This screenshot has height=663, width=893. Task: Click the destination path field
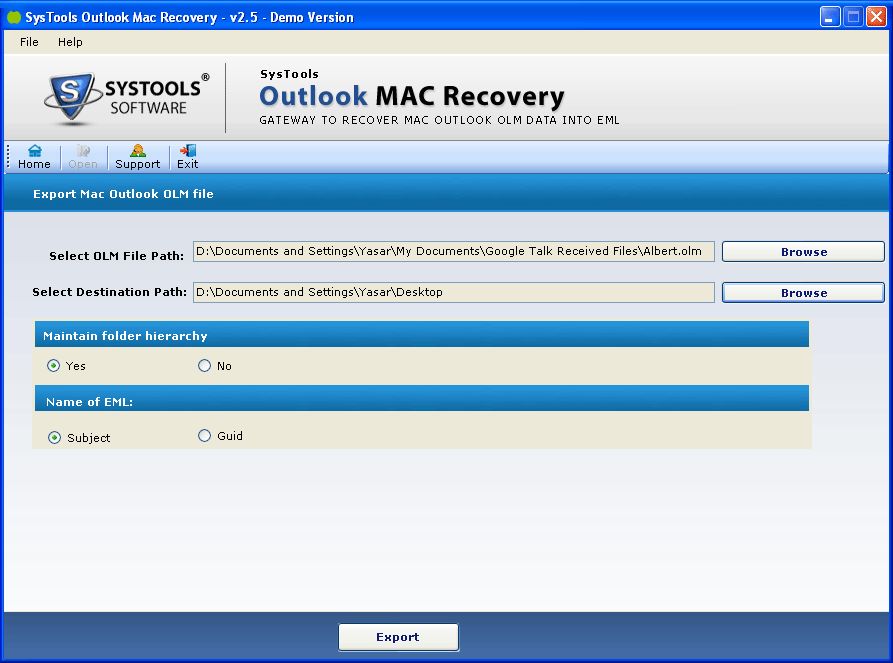point(453,292)
